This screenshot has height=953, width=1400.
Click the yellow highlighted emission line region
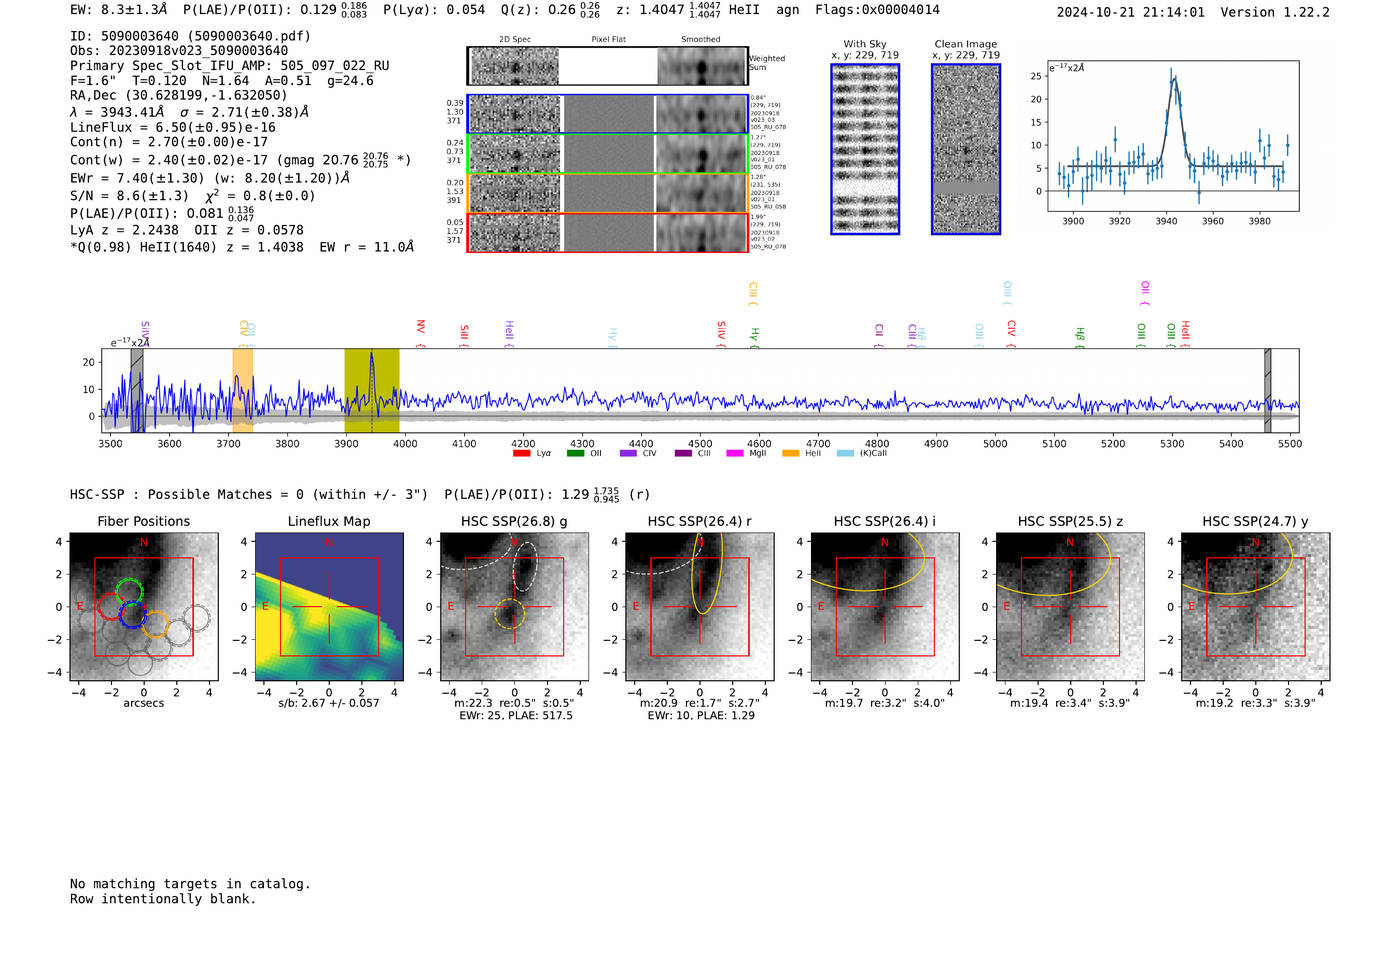click(x=372, y=390)
